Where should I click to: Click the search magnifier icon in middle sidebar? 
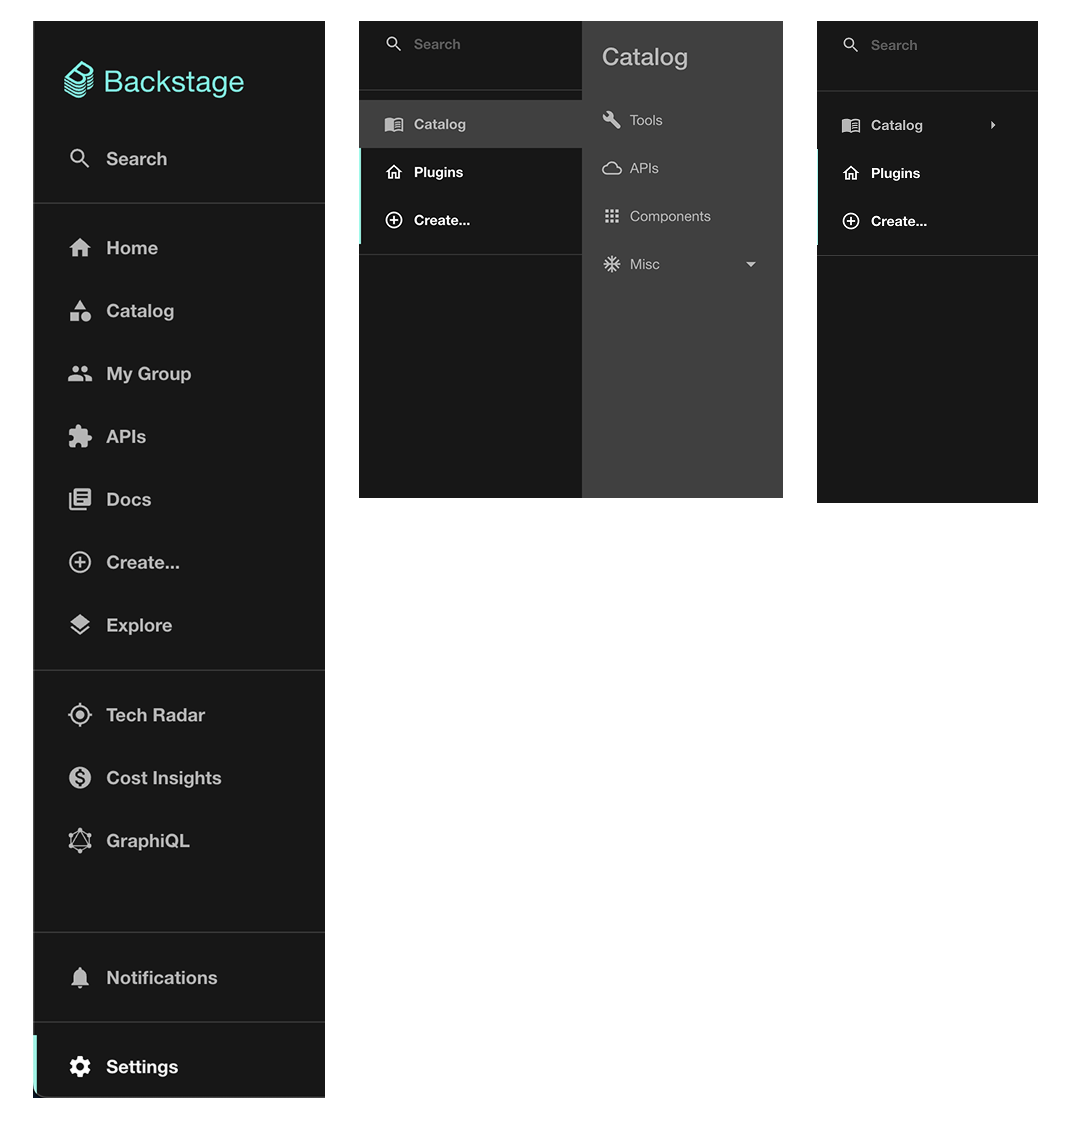pyautogui.click(x=393, y=44)
